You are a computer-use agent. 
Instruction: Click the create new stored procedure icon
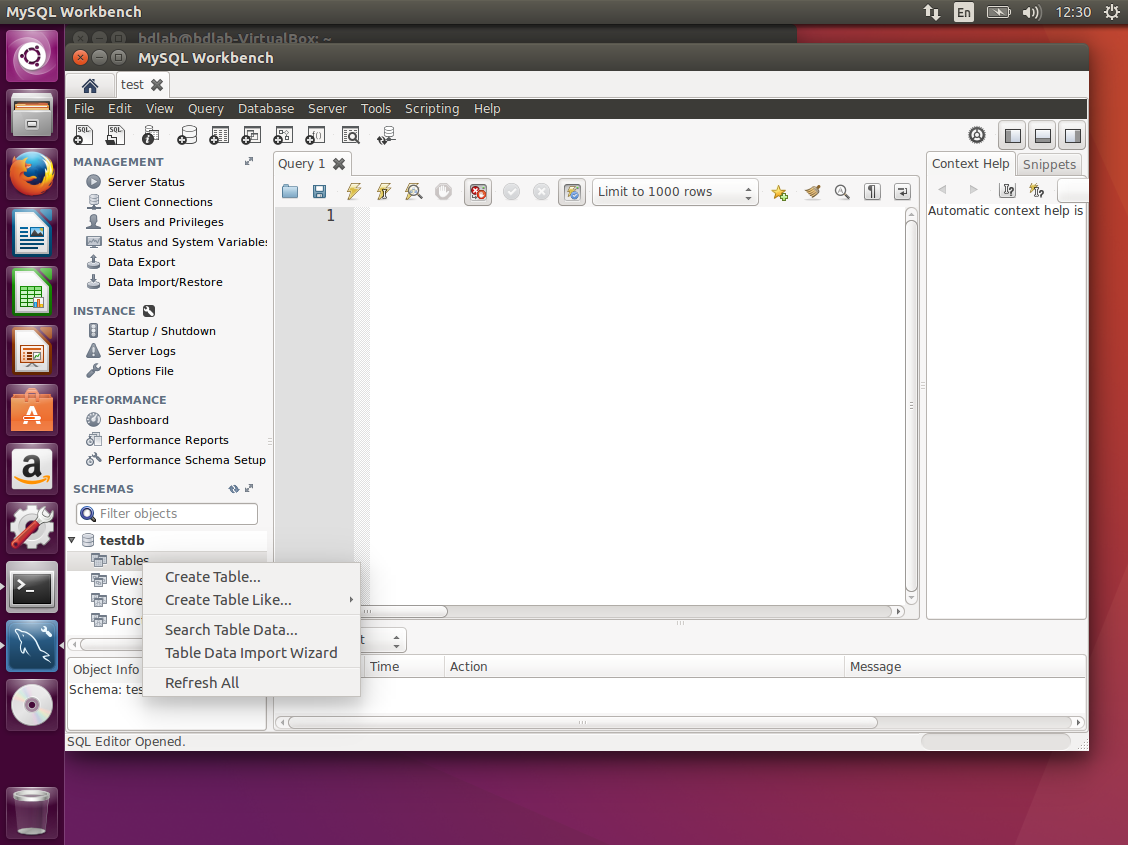tap(283, 135)
